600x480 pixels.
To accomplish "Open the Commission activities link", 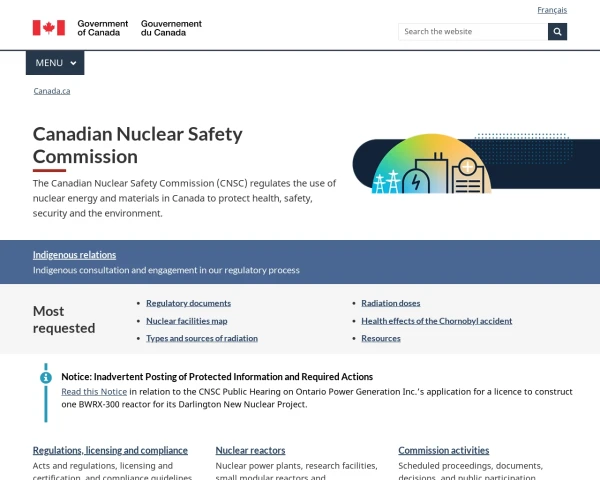I will [x=443, y=450].
